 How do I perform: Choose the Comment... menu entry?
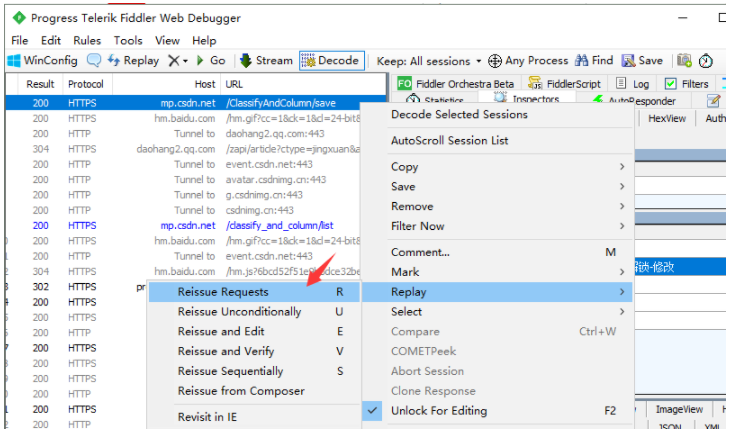click(x=497, y=252)
